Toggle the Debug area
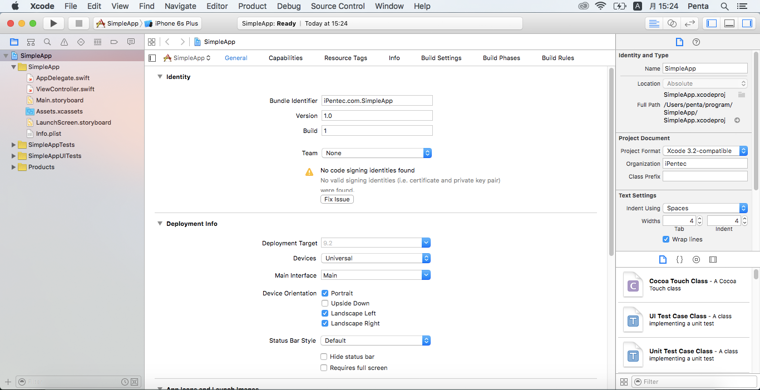This screenshot has width=760, height=390. 729,23
